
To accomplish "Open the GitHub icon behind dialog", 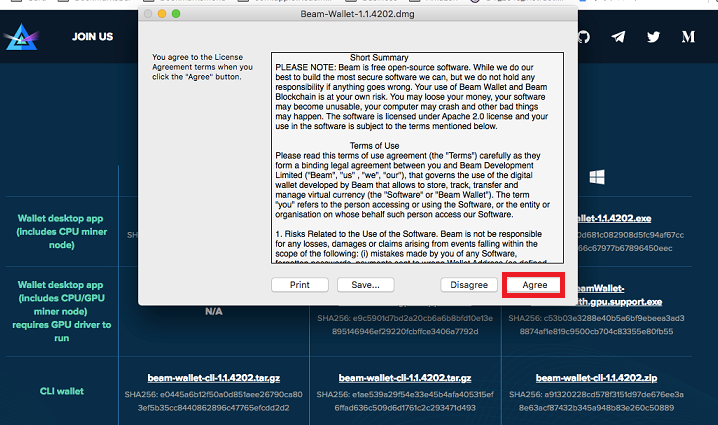I will pyautogui.click(x=584, y=37).
